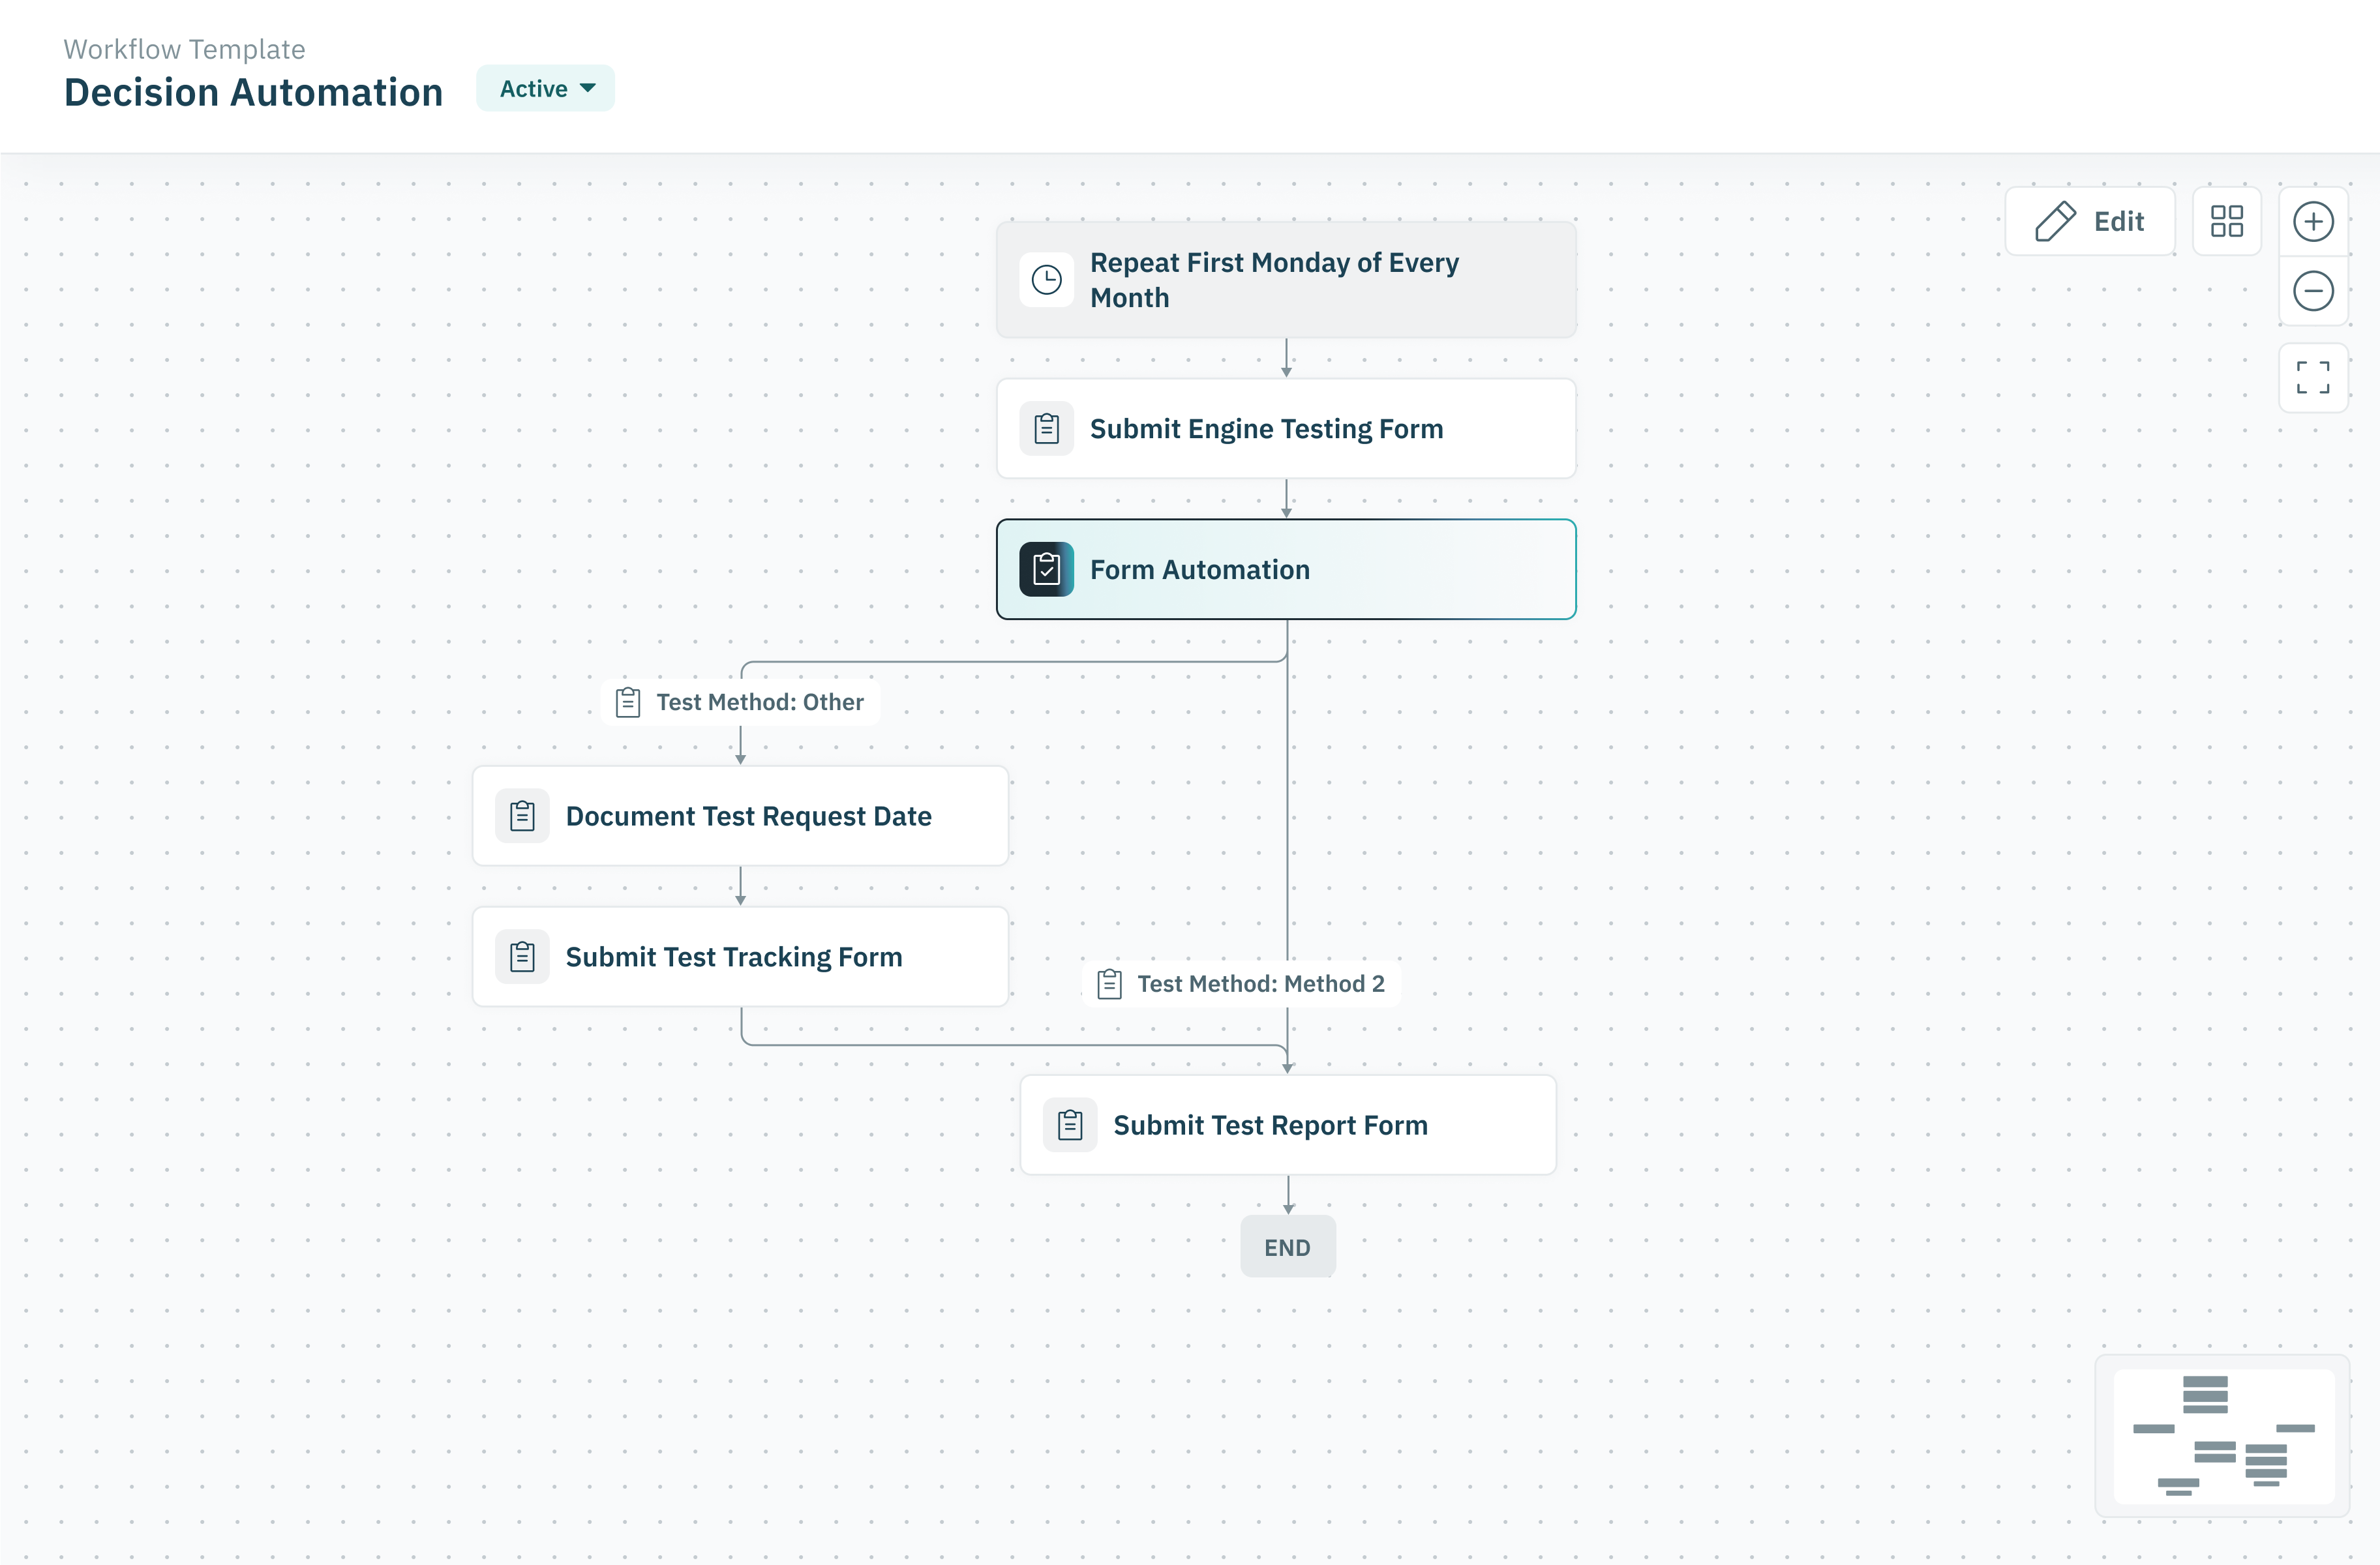This screenshot has height=1565, width=2380.
Task: Click the fit-to-screen brackets icon
Action: [2312, 378]
